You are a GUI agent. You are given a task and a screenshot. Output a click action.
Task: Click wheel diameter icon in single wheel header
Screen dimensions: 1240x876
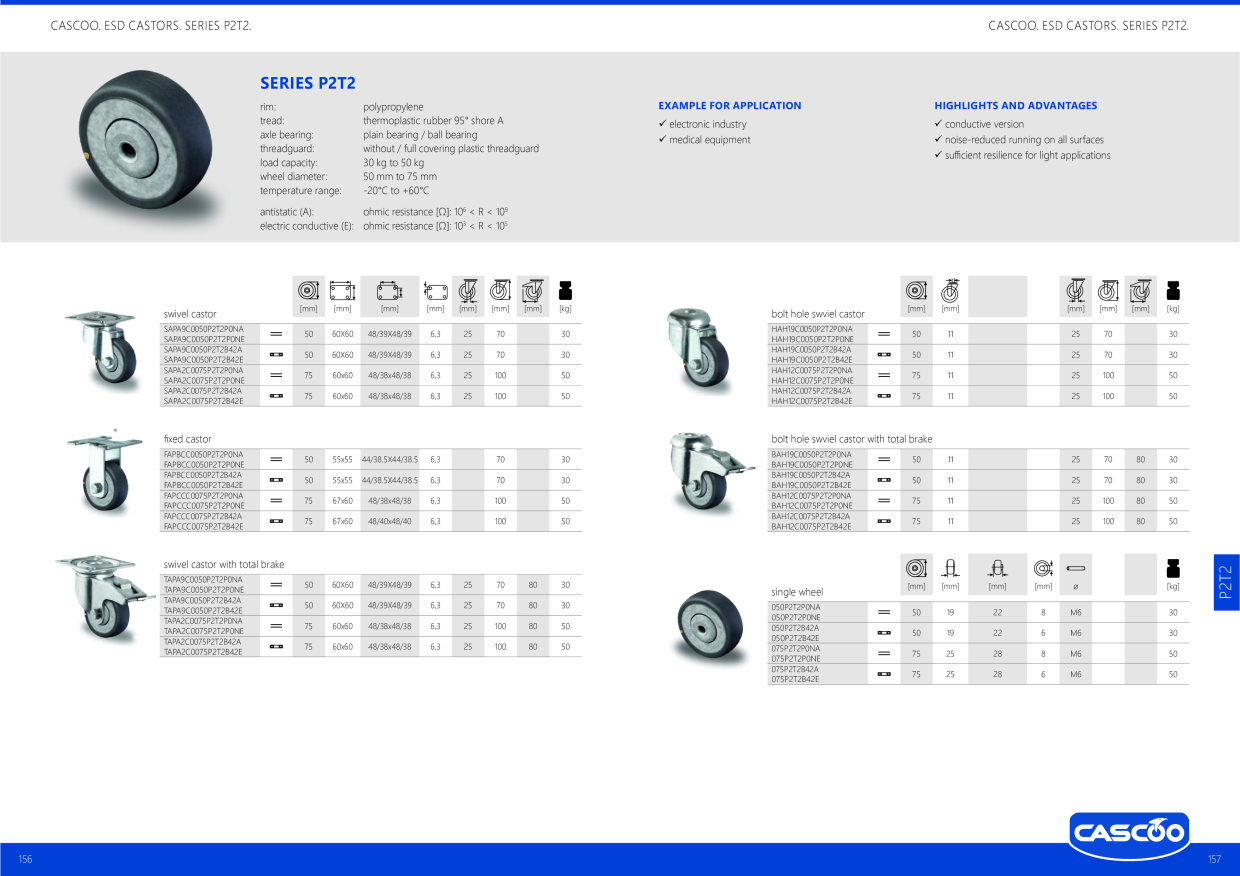pyautogui.click(x=916, y=568)
